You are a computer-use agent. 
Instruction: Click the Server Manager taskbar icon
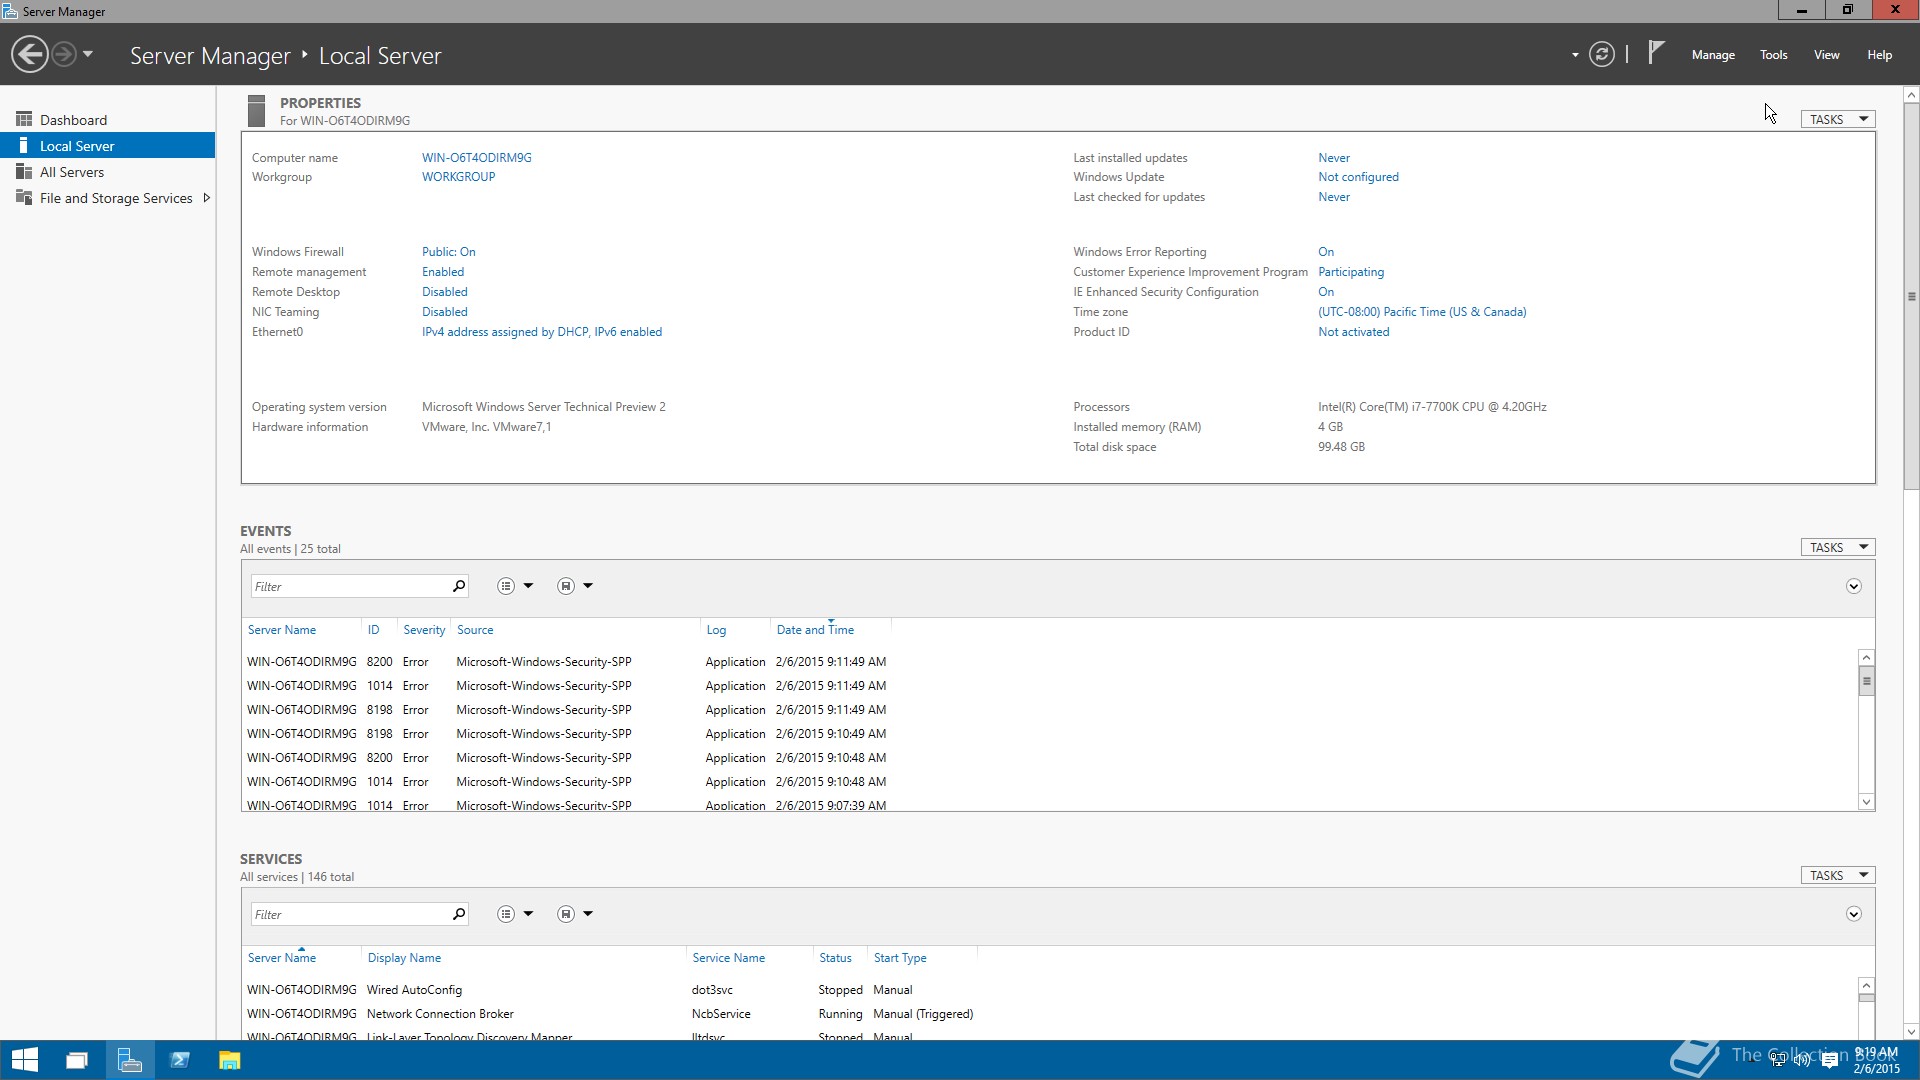(x=129, y=1060)
